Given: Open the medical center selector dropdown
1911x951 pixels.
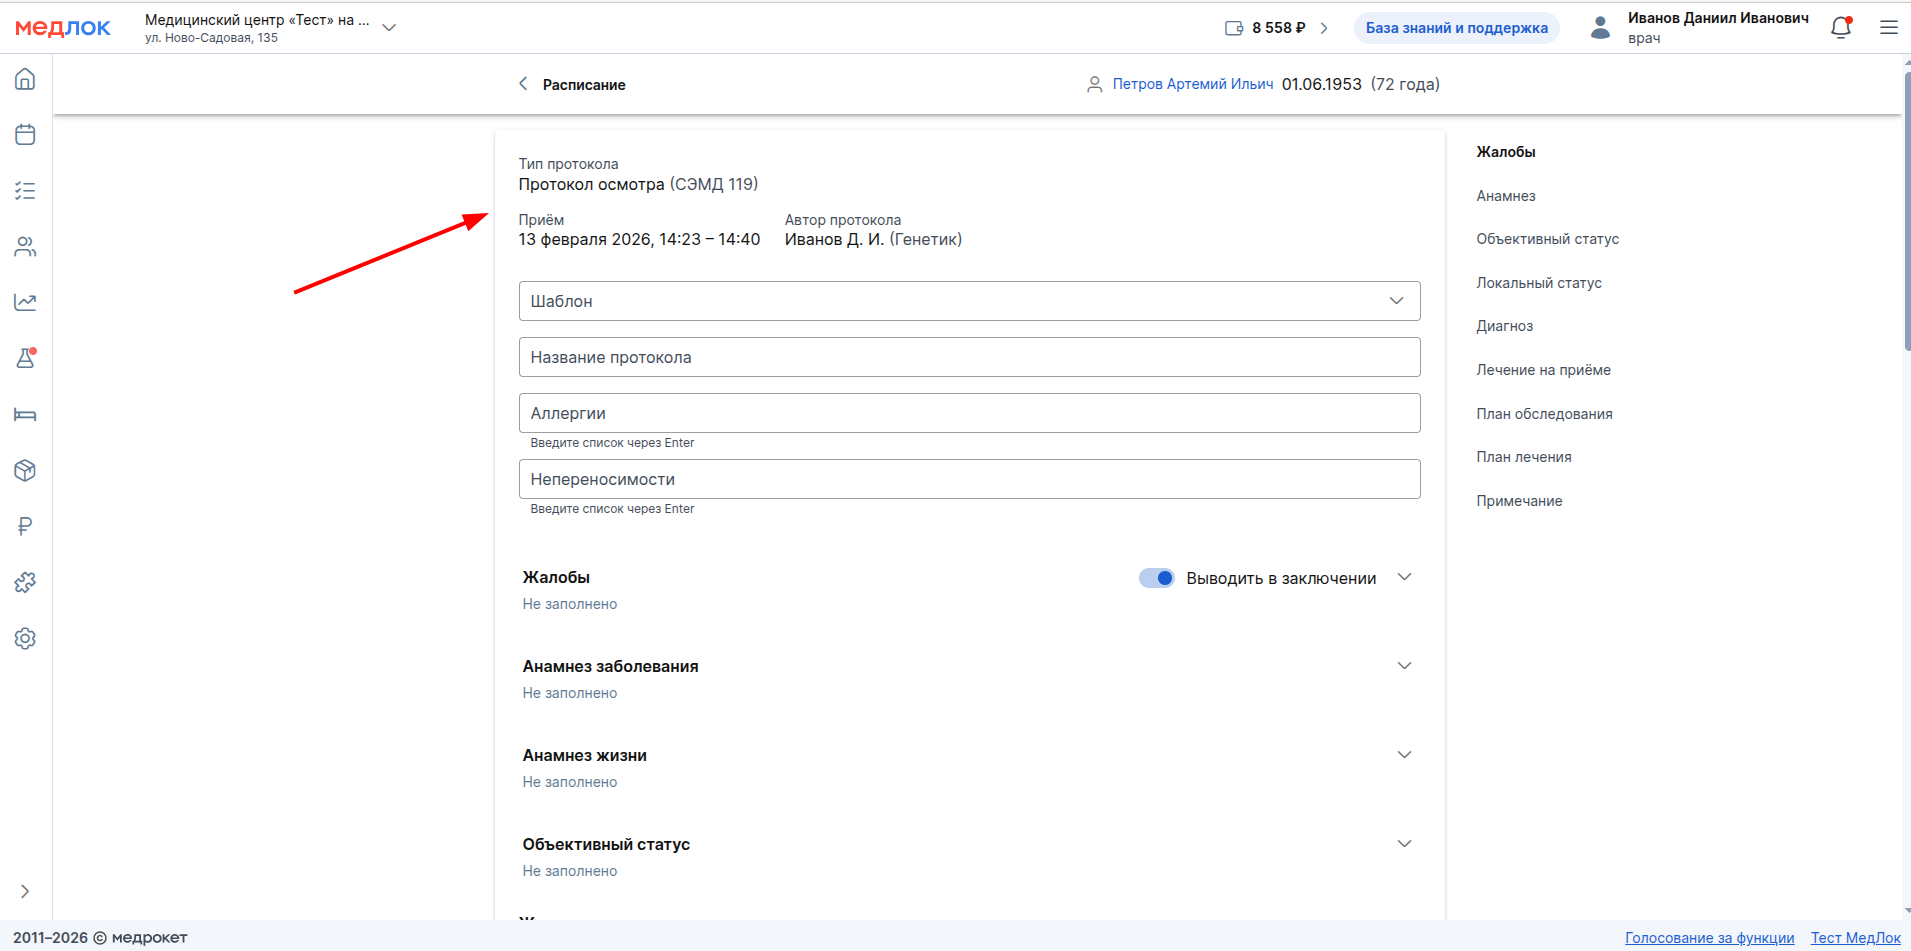Looking at the screenshot, I should pyautogui.click(x=389, y=28).
